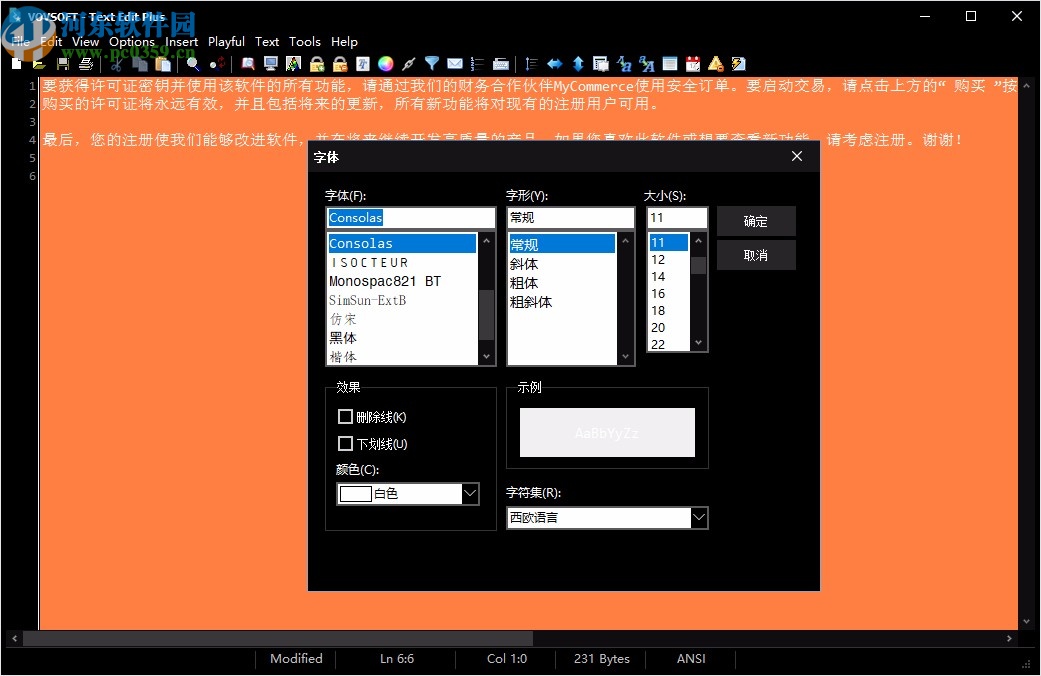
Task: Open the 颜色(C) color dropdown
Action: click(x=470, y=493)
